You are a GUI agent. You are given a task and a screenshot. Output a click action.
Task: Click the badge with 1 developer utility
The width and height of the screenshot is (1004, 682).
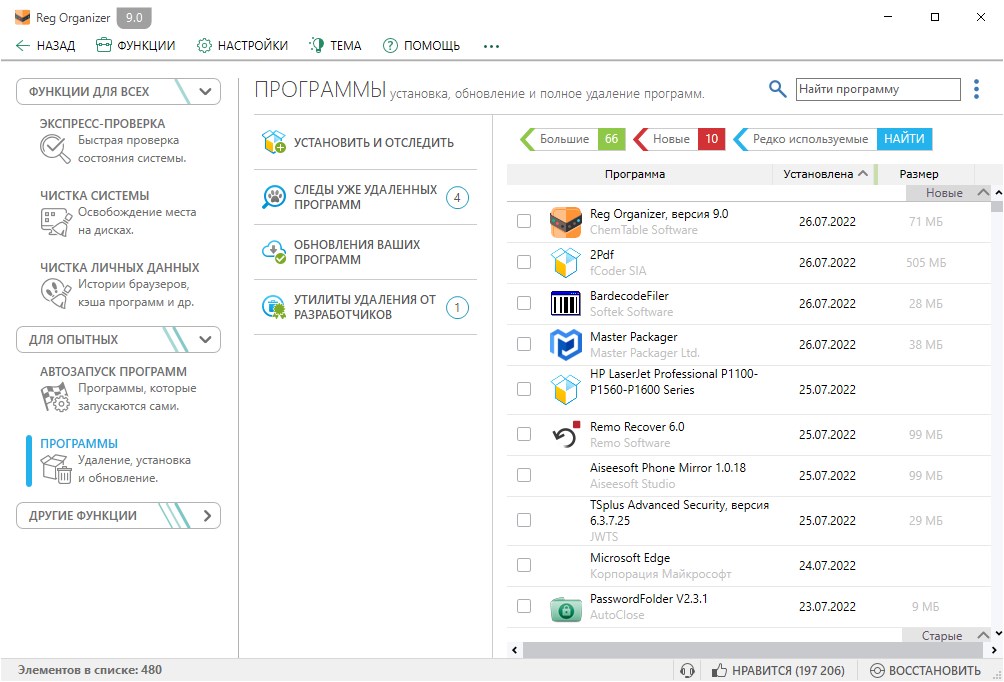[457, 307]
